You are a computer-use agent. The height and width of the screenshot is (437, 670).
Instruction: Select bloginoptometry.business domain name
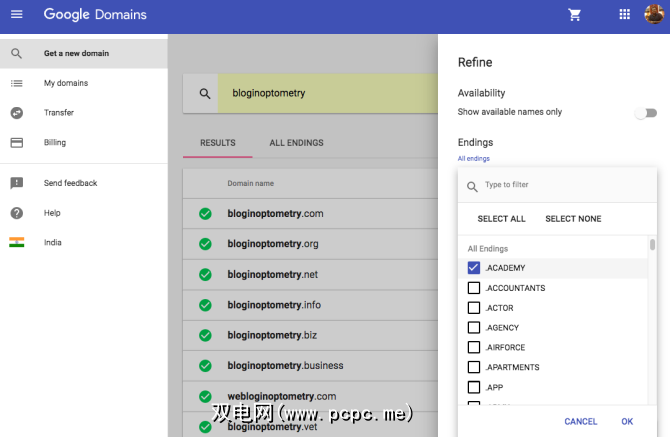285,366
